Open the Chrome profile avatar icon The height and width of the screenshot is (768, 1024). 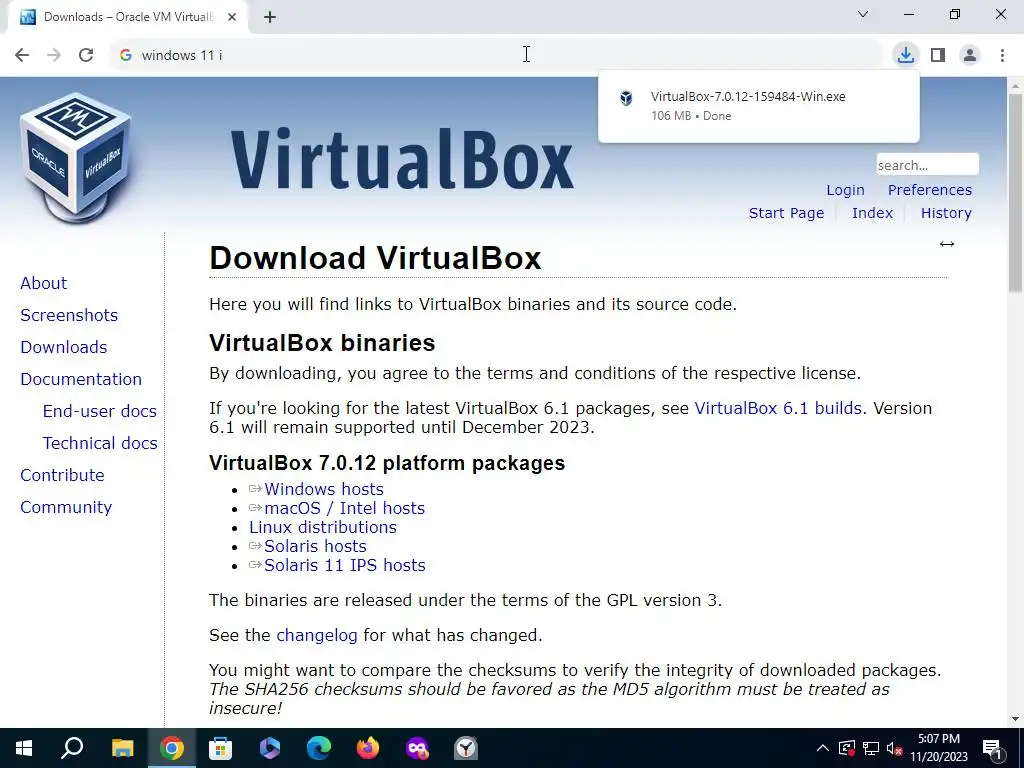coord(970,55)
